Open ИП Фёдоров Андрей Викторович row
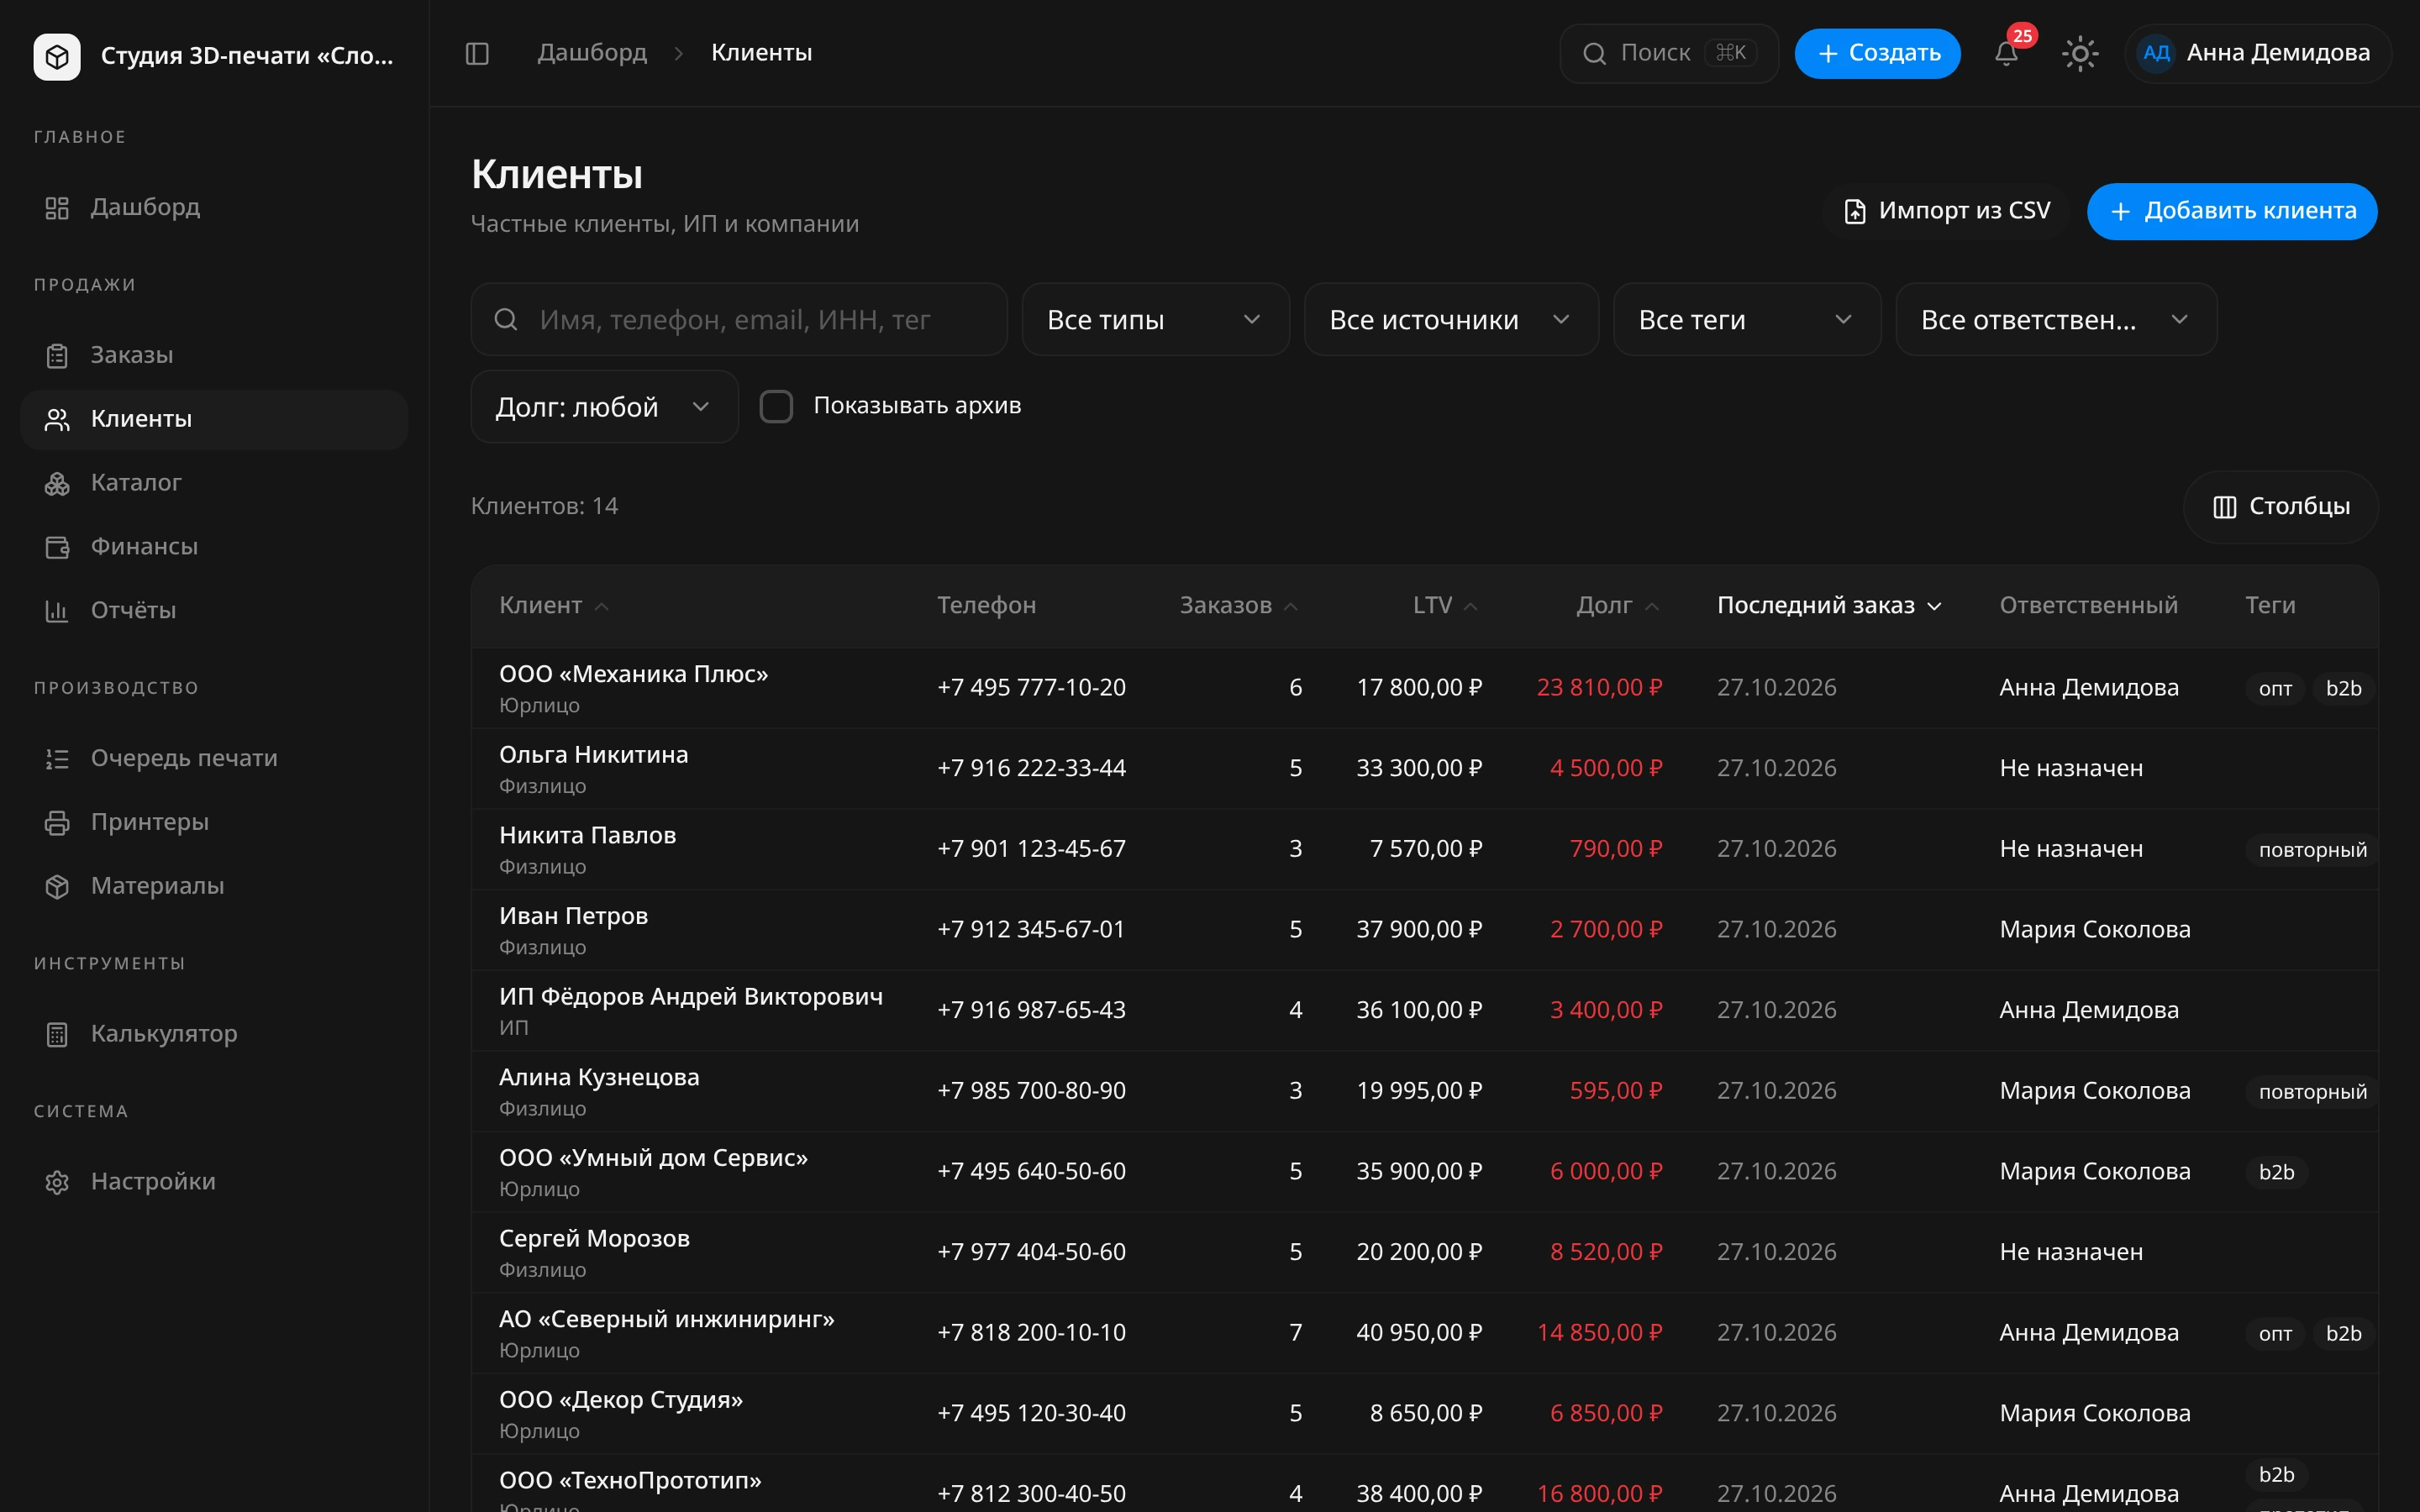Viewport: 2420px width, 1512px height. pos(1424,1011)
